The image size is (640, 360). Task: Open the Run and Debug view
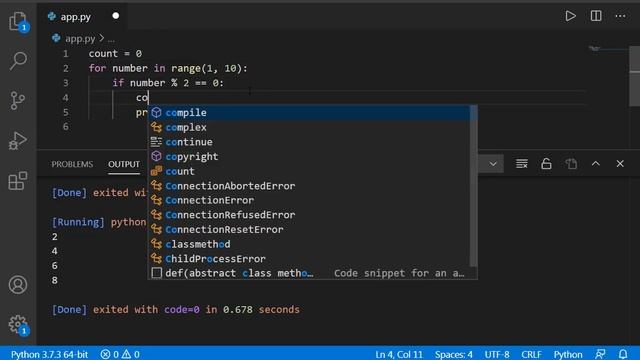pos(18,140)
